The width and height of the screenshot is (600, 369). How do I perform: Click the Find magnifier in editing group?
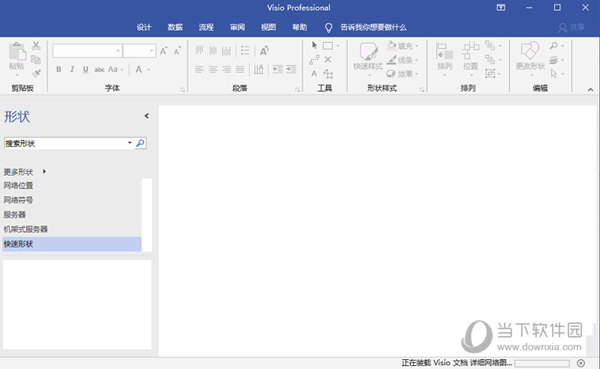pos(554,46)
